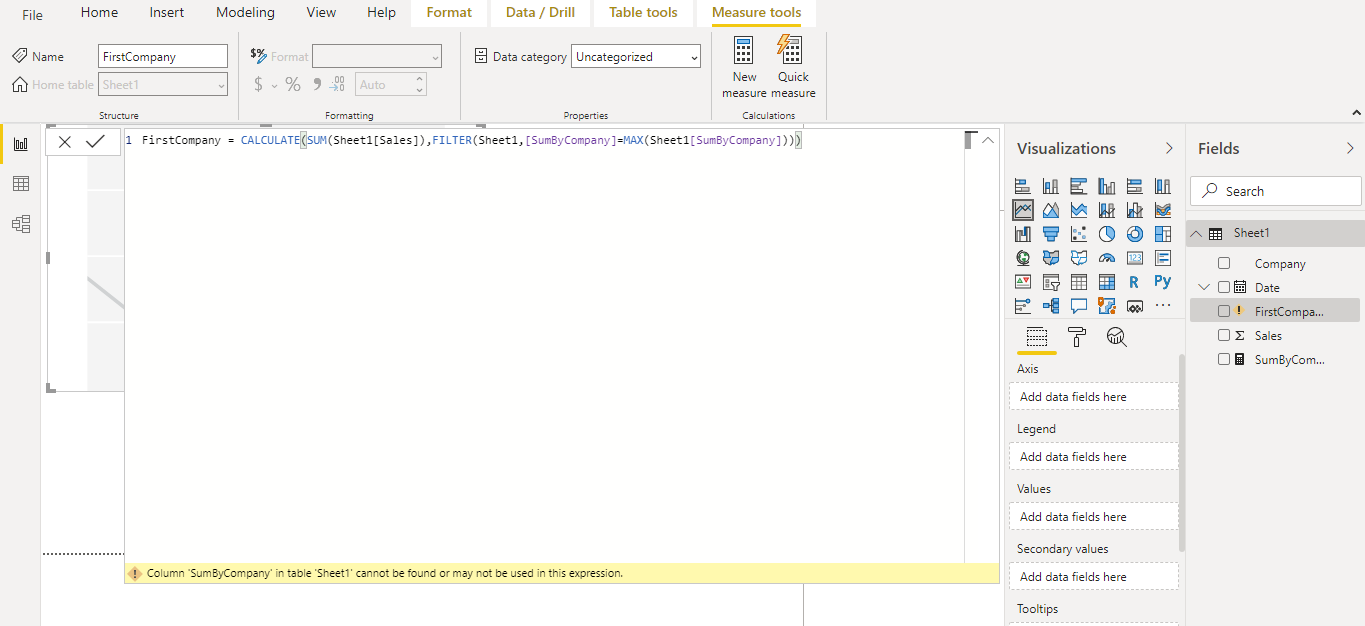1365x626 pixels.
Task: Choose the Line chart visualization
Action: [1023, 210]
